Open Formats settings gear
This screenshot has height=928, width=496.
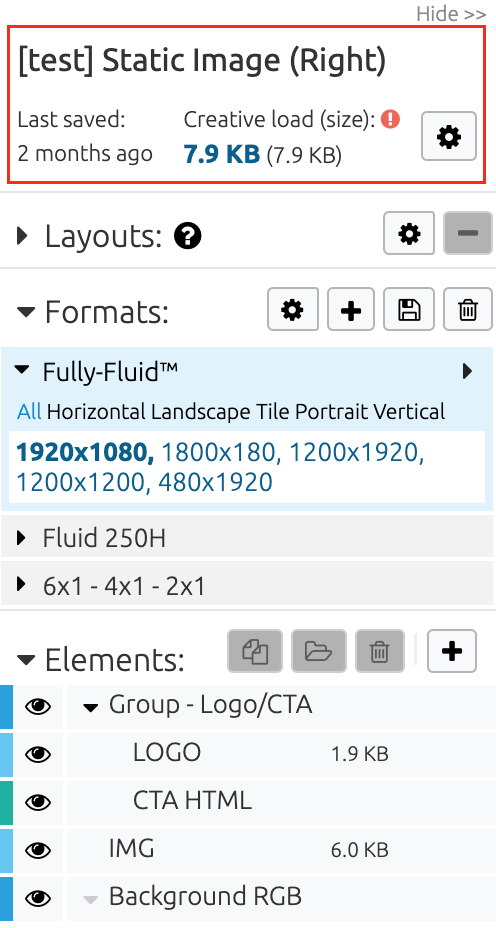point(293,309)
